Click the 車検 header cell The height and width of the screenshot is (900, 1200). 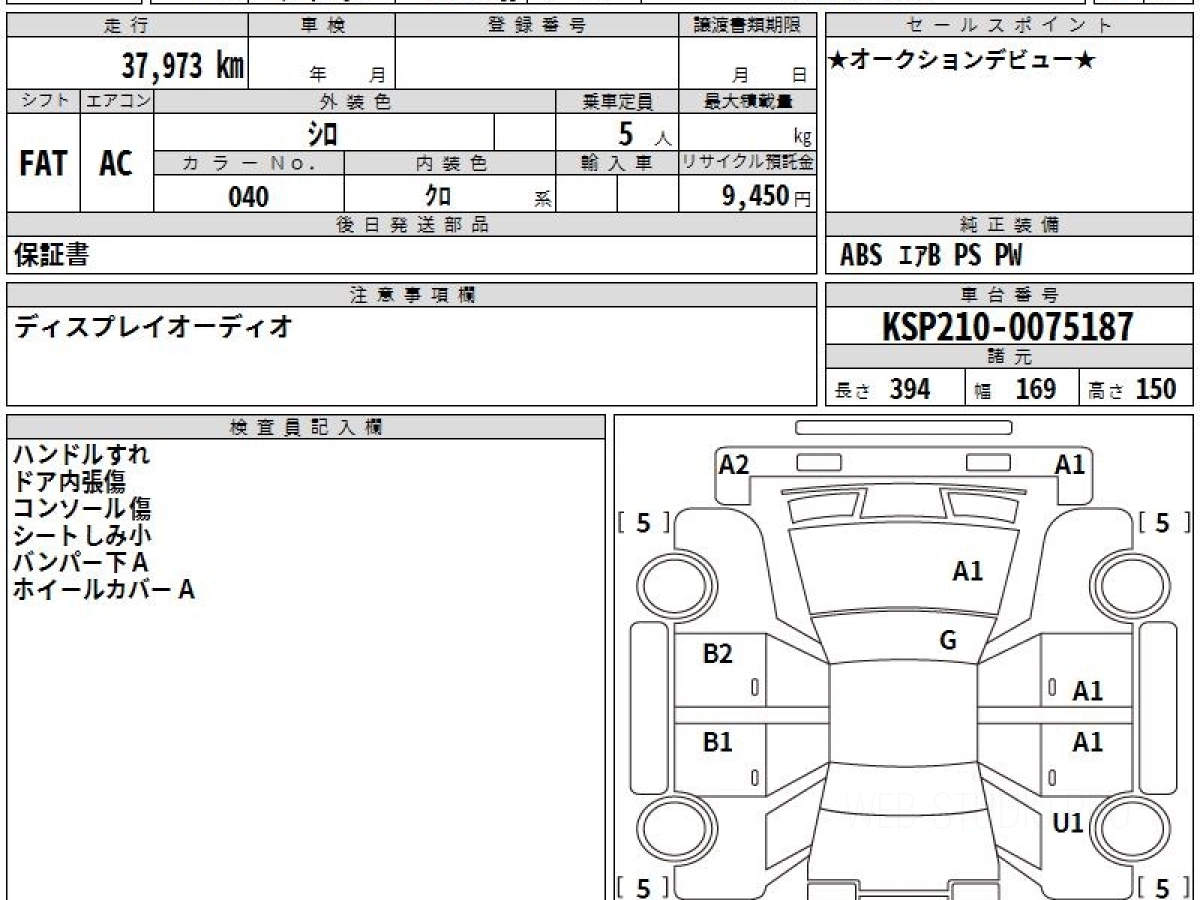pyautogui.click(x=322, y=26)
